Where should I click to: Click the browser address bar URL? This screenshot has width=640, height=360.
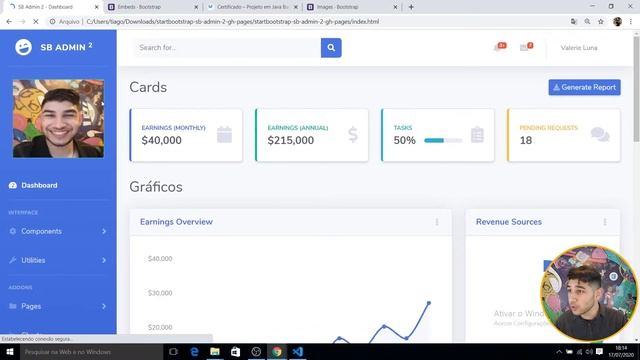click(233, 22)
